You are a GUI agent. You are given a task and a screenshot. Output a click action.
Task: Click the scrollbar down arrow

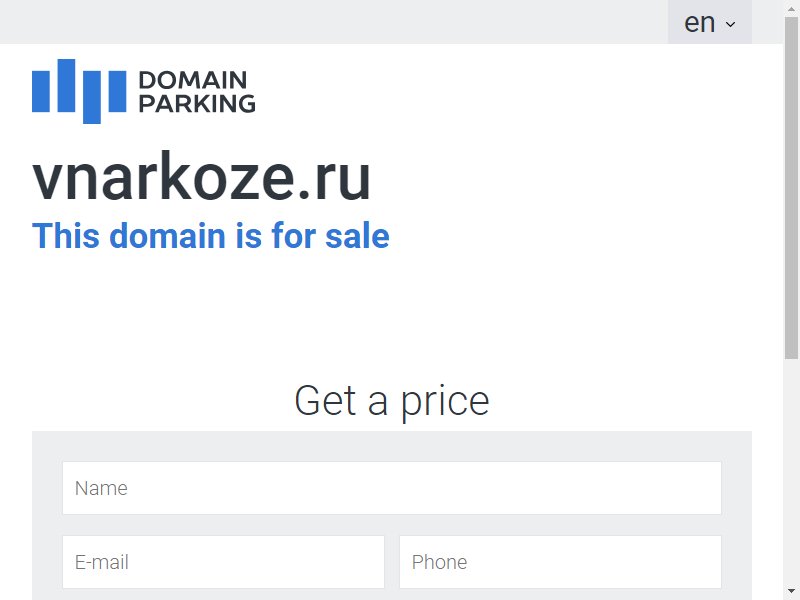(791, 592)
